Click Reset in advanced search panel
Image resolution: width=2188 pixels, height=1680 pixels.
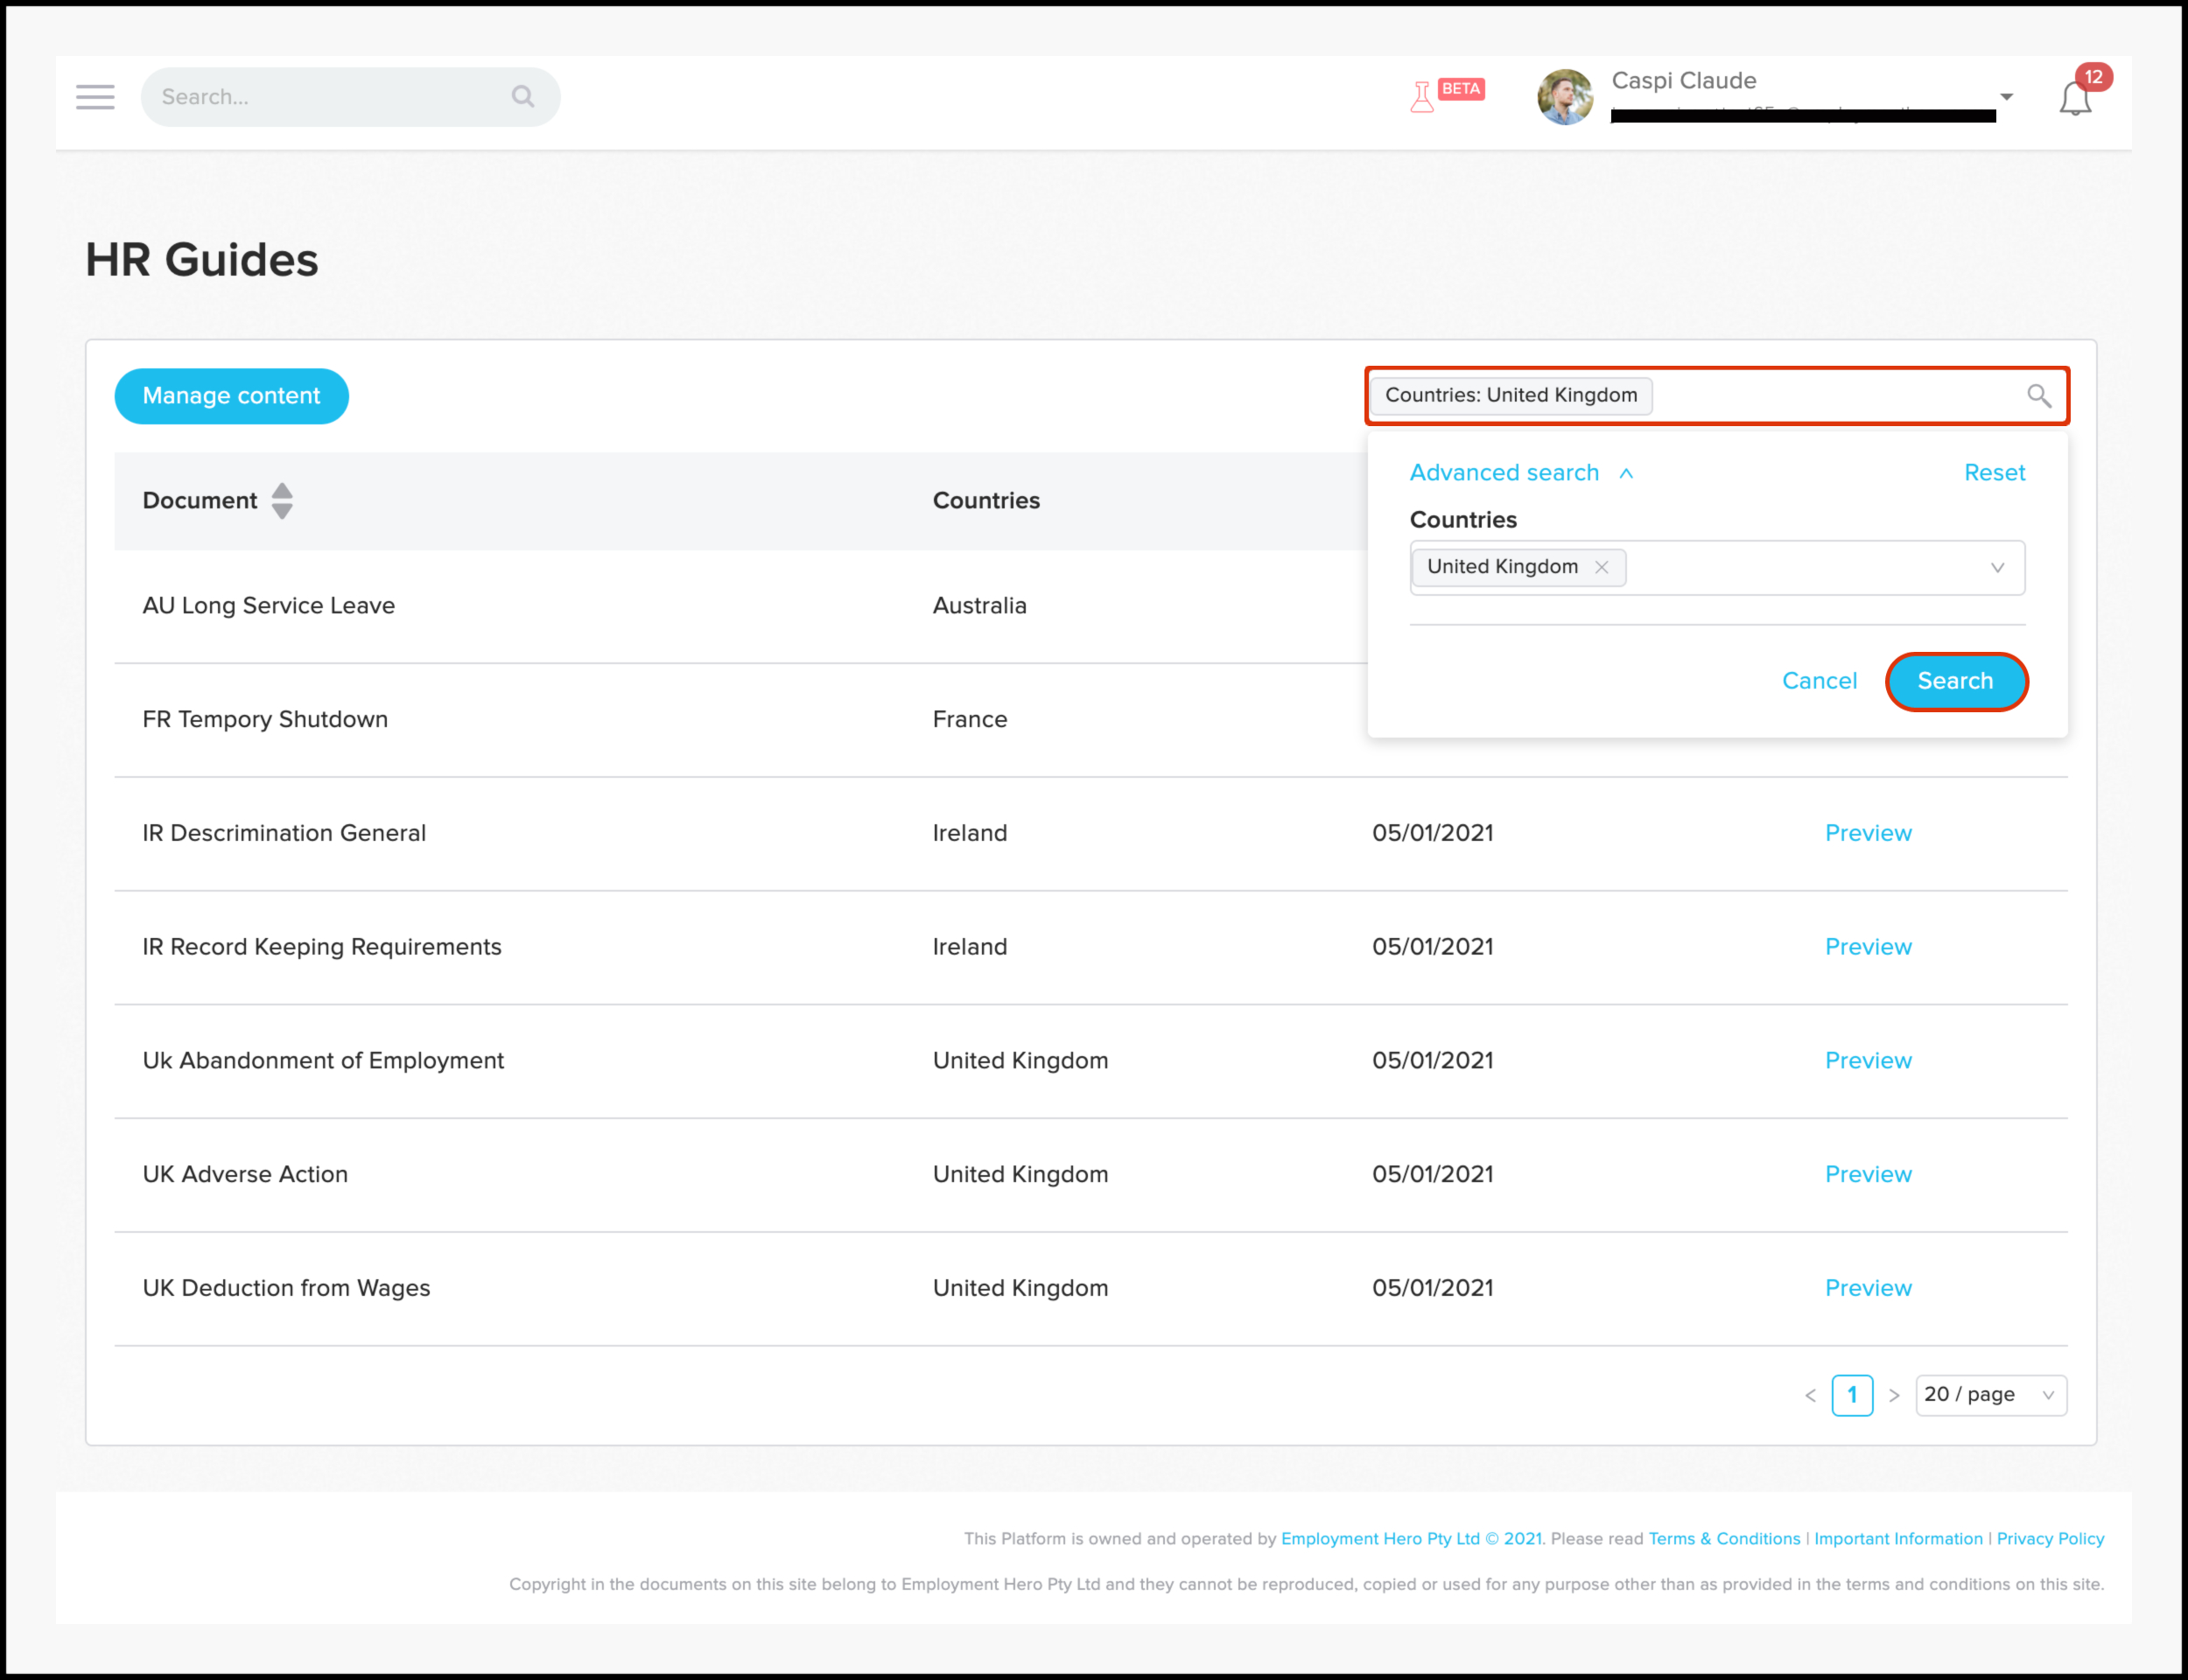1994,473
